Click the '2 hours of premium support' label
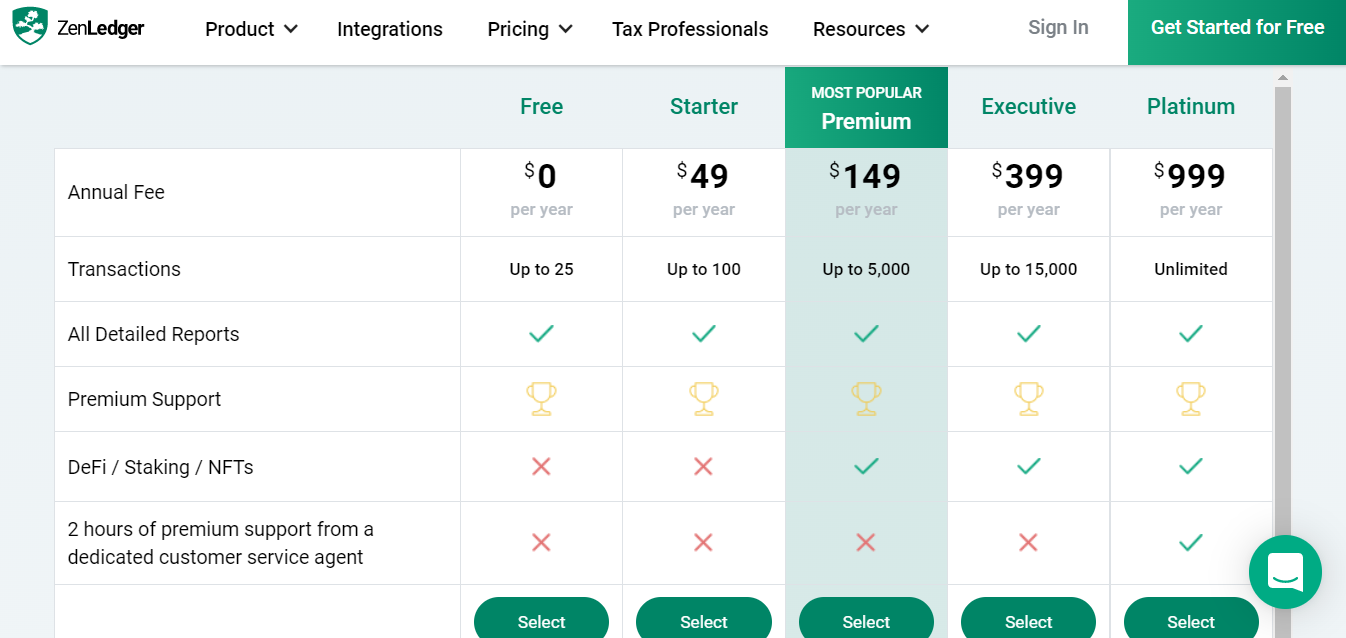 click(x=220, y=543)
